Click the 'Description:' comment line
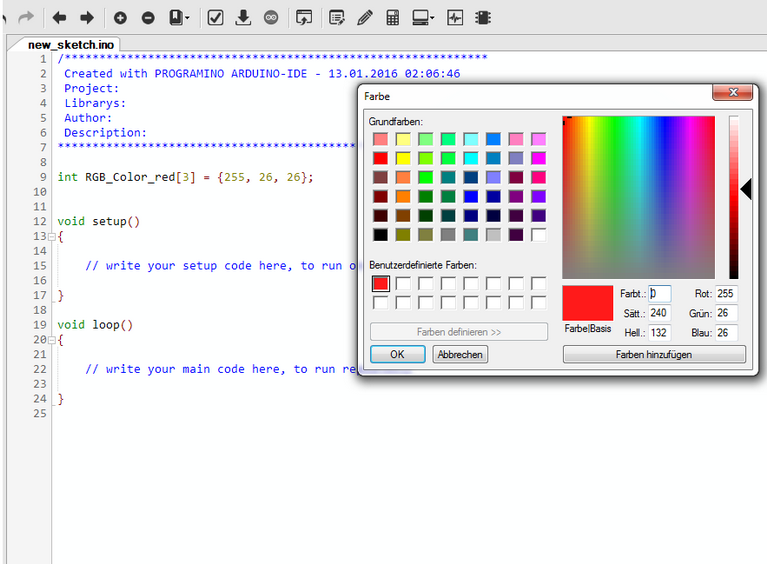 click(x=105, y=133)
